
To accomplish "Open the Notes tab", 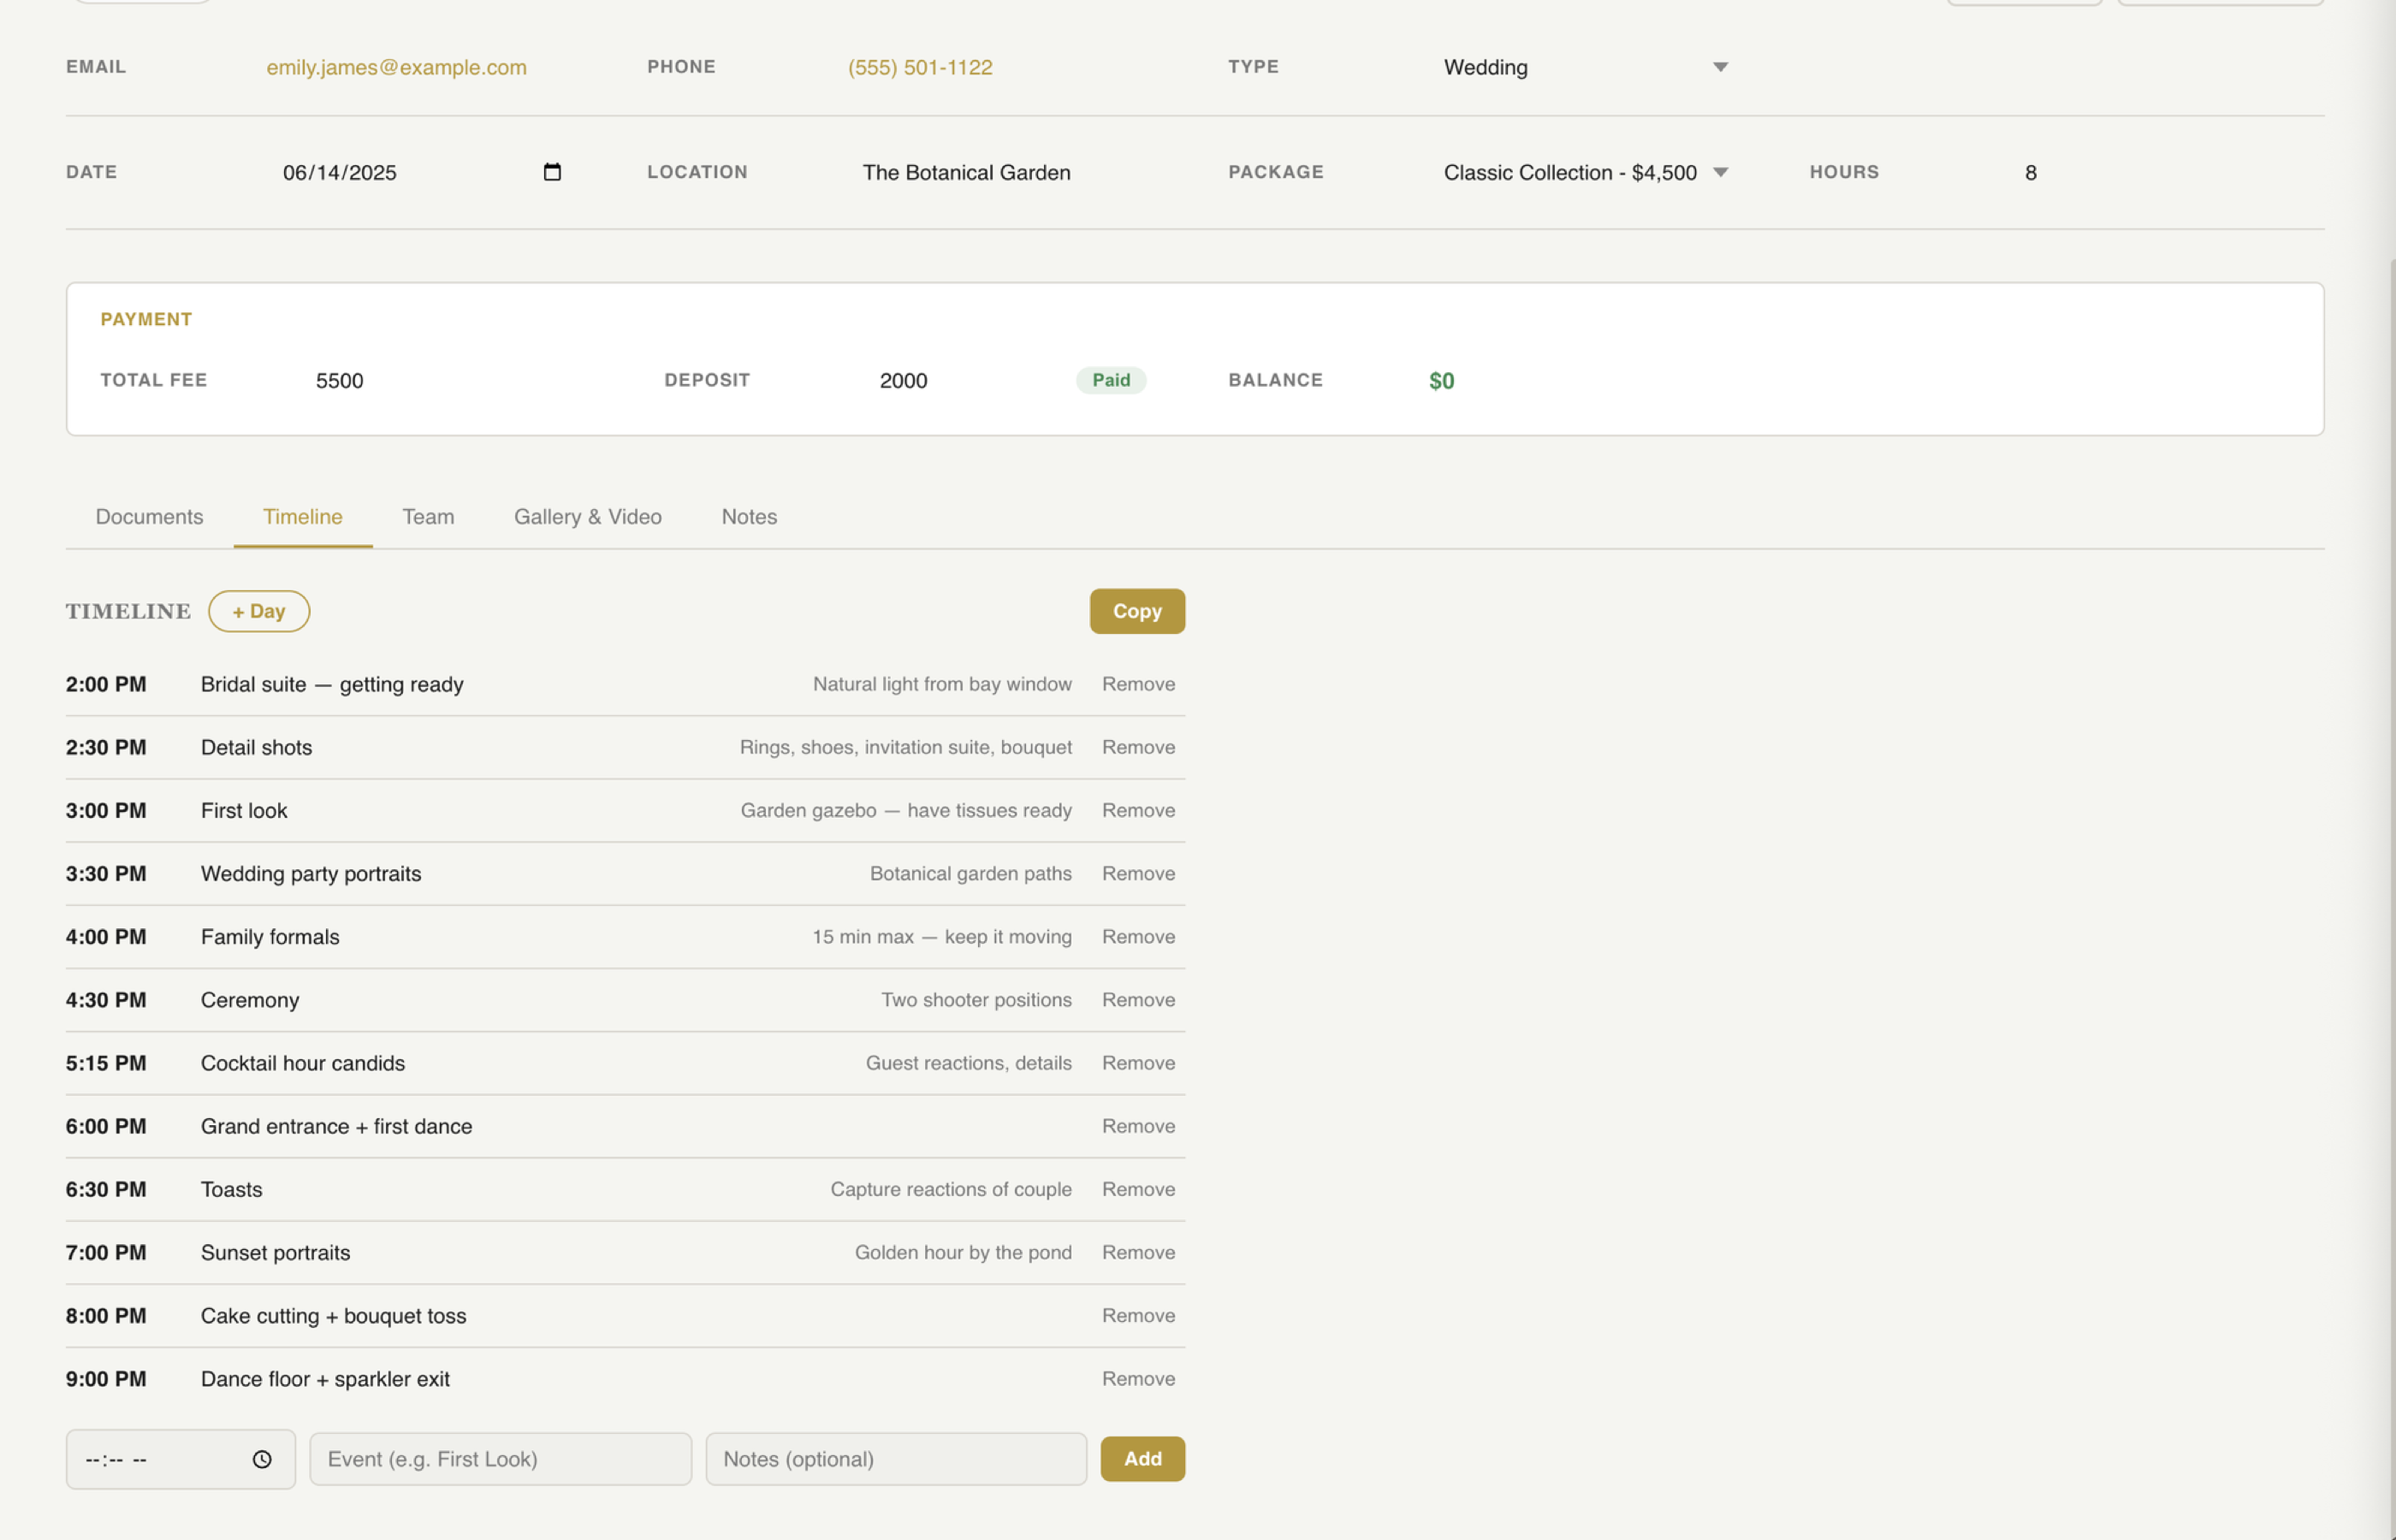I will tap(748, 517).
